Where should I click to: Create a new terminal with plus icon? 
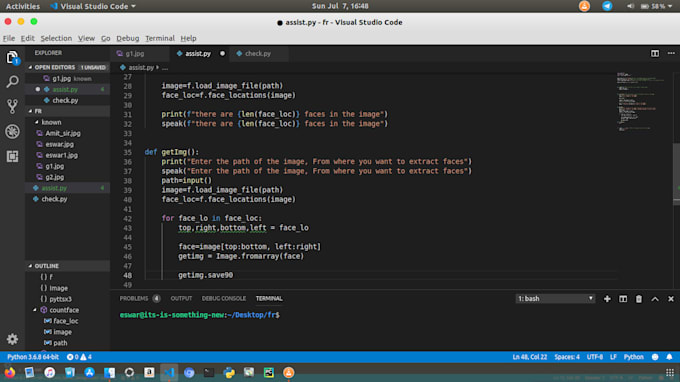pyautogui.click(x=607, y=299)
